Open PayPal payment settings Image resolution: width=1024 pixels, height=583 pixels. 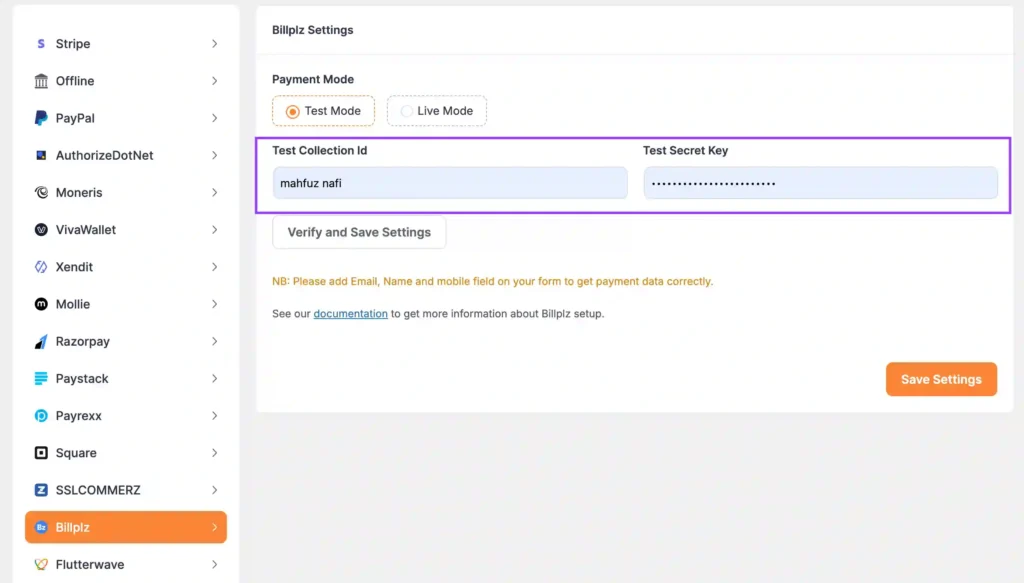click(126, 118)
